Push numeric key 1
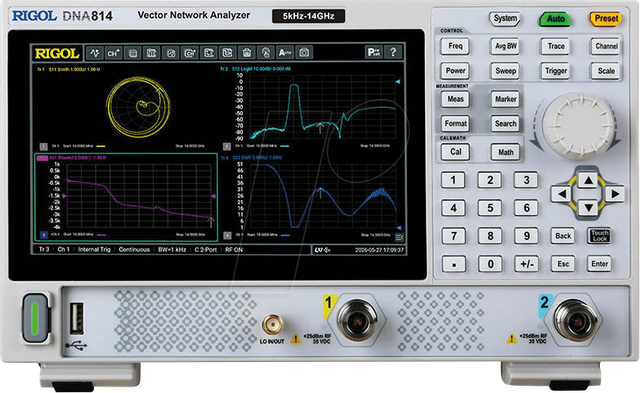The height and width of the screenshot is (393, 640). click(453, 180)
